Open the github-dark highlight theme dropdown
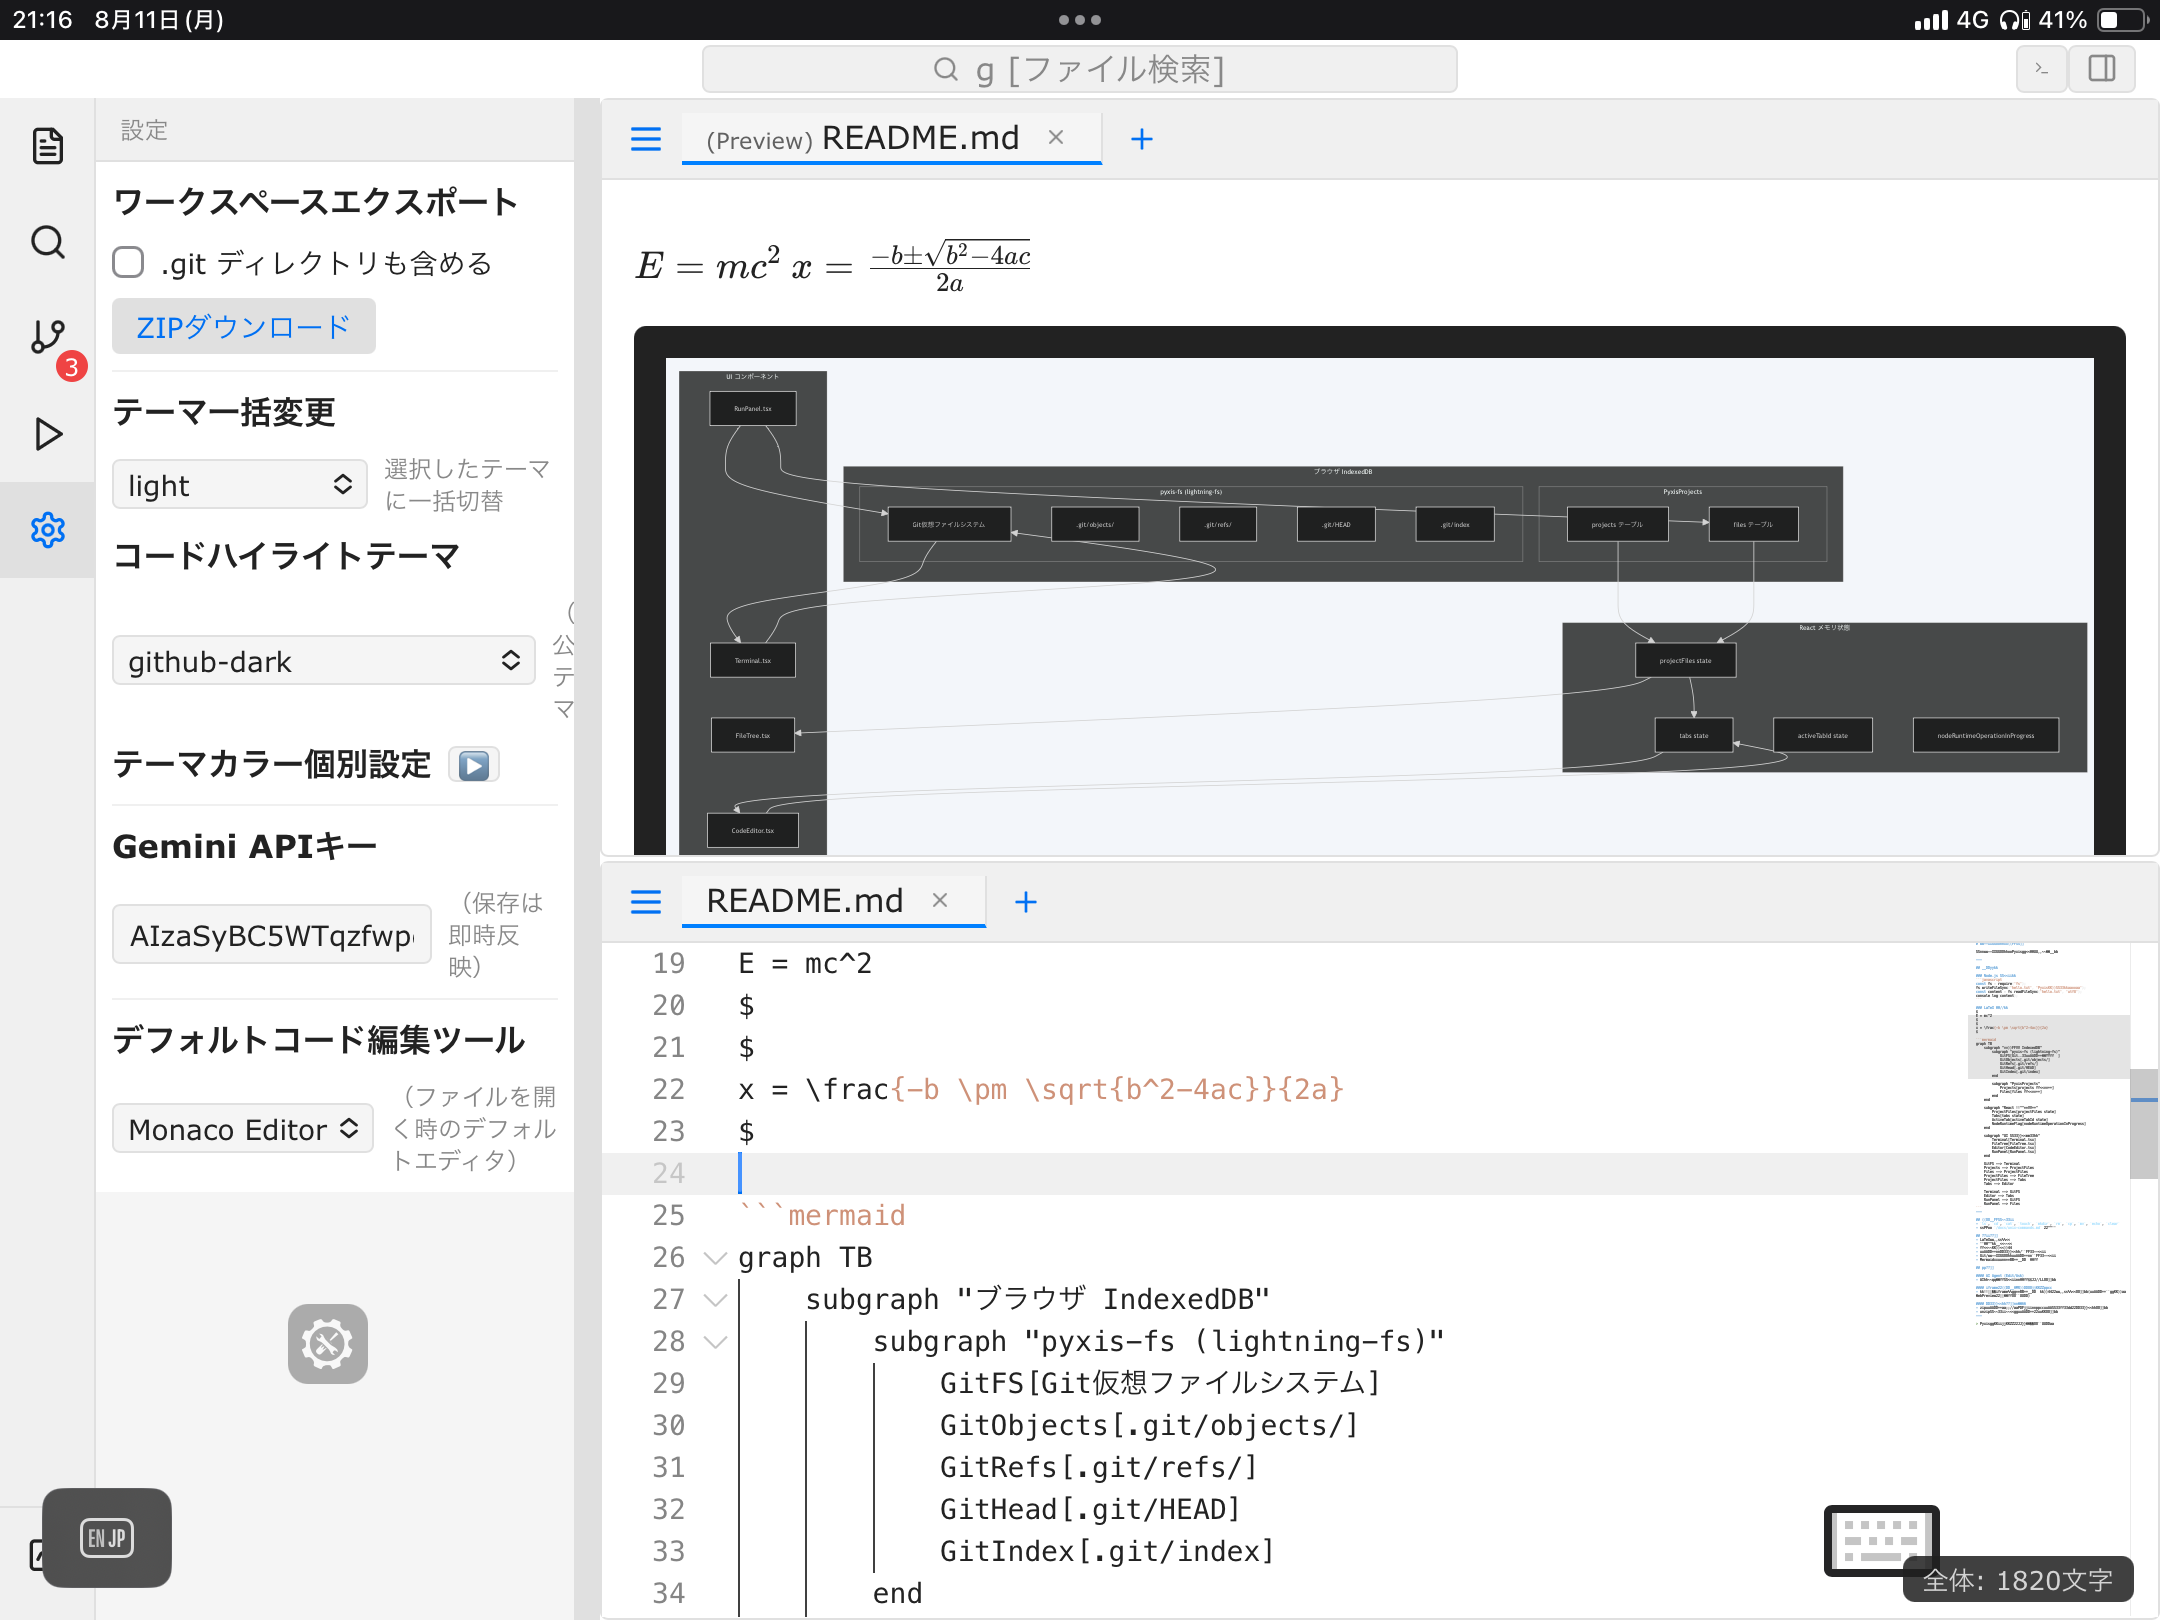2160x1620 pixels. (x=322, y=660)
